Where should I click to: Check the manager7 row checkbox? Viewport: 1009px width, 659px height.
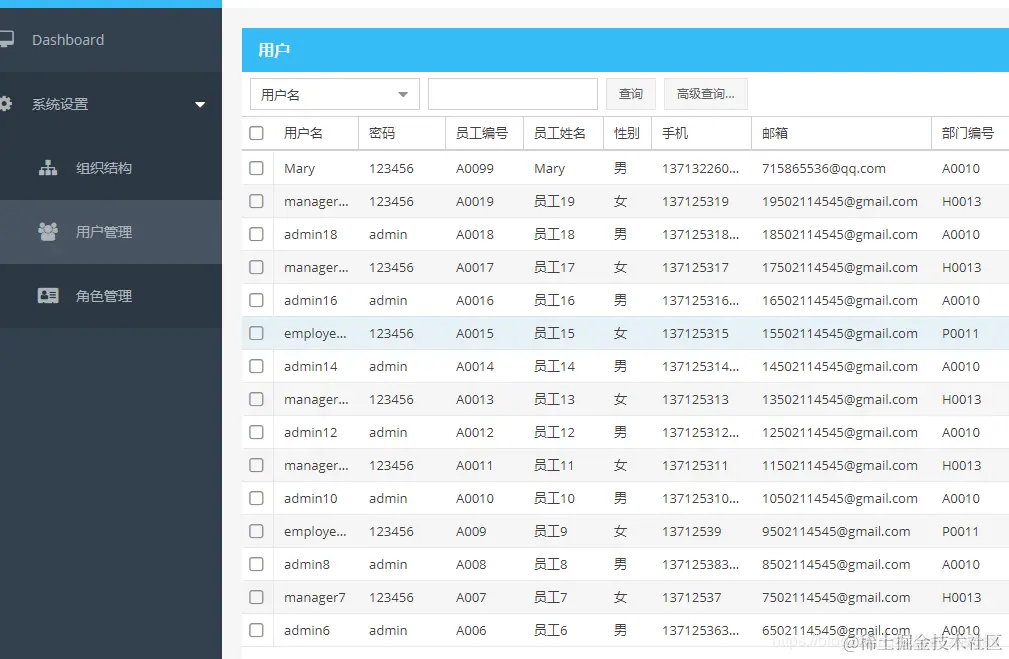[256, 597]
